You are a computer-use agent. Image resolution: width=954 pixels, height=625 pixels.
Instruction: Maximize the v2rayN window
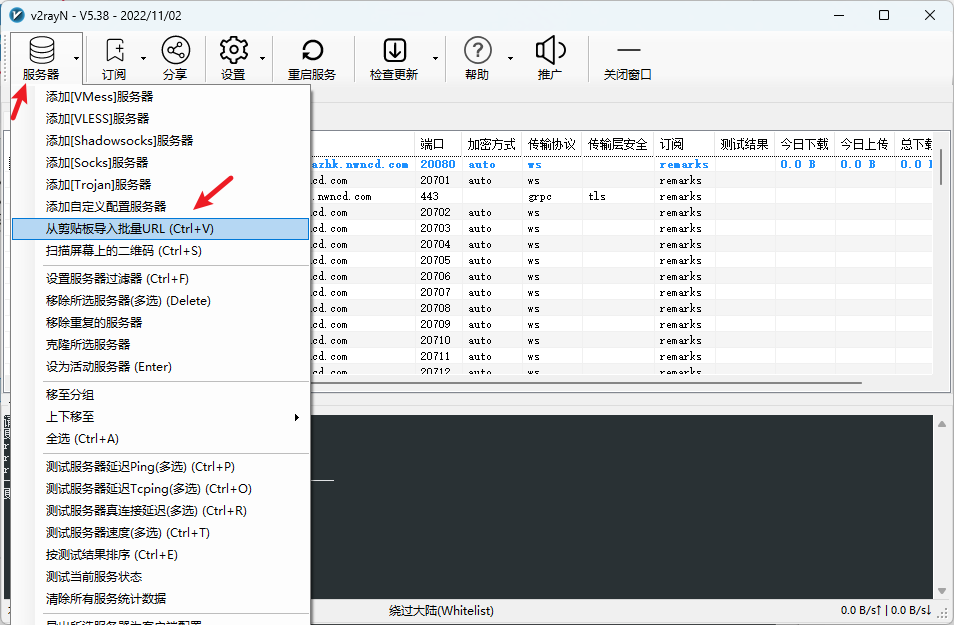tap(884, 15)
